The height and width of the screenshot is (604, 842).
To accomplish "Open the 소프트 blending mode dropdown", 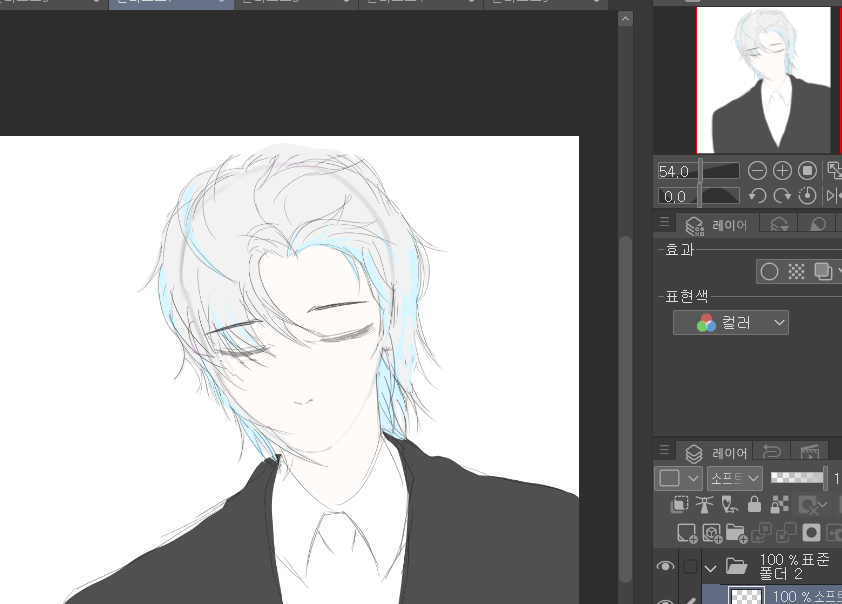I will (x=735, y=478).
